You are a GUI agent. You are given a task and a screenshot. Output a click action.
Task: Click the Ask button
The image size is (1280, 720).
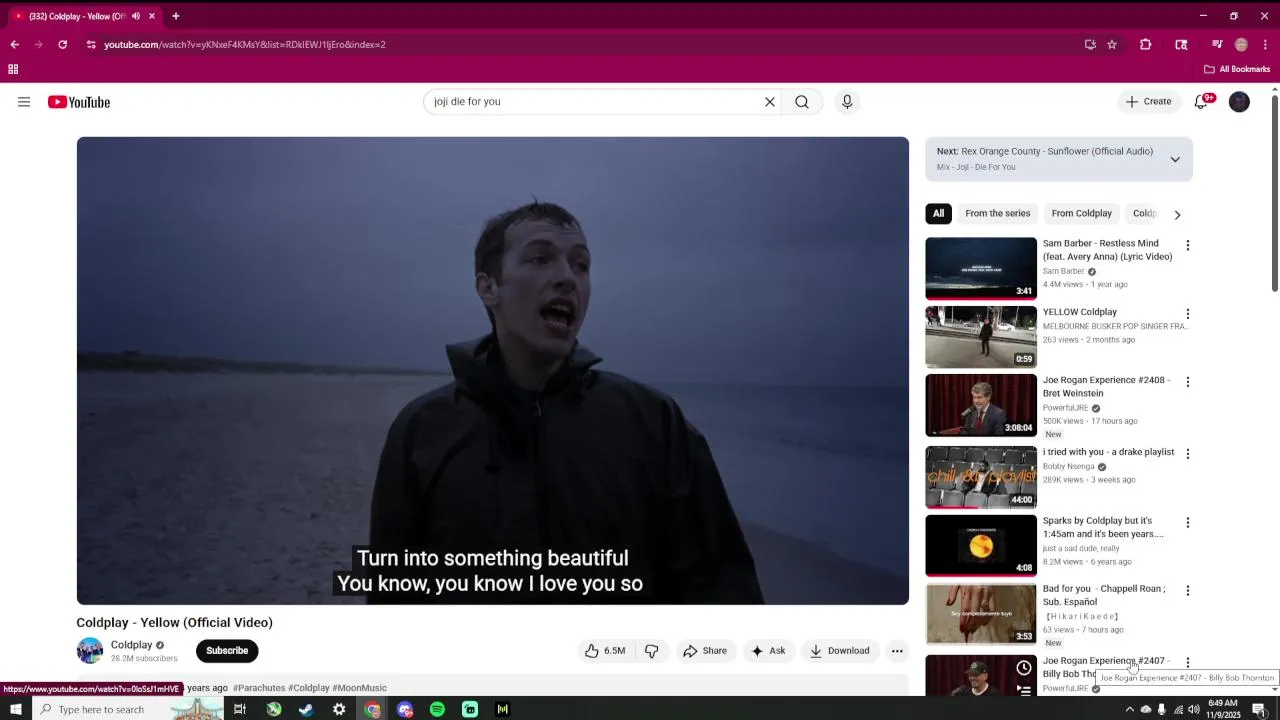(x=768, y=651)
